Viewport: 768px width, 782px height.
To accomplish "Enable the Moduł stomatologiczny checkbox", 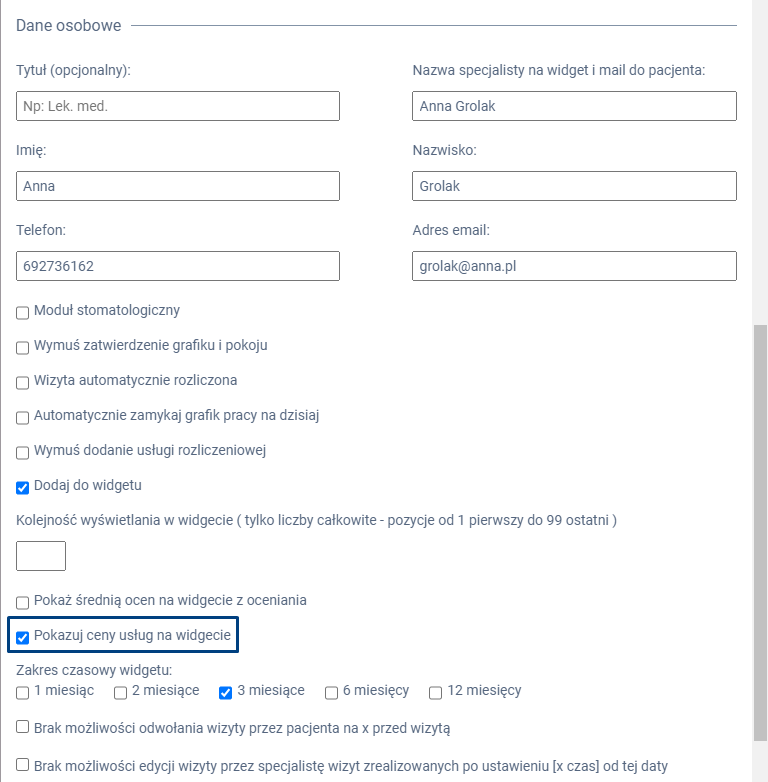I will [23, 313].
